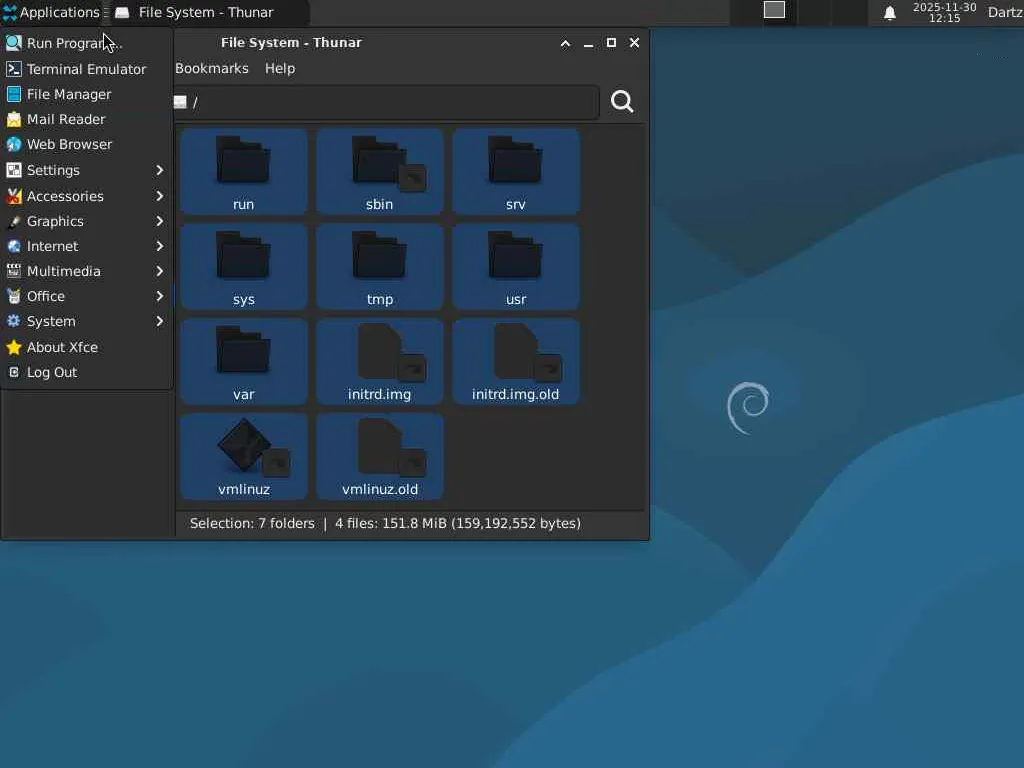1024x768 pixels.
Task: Select the usr folder
Action: [x=516, y=264]
